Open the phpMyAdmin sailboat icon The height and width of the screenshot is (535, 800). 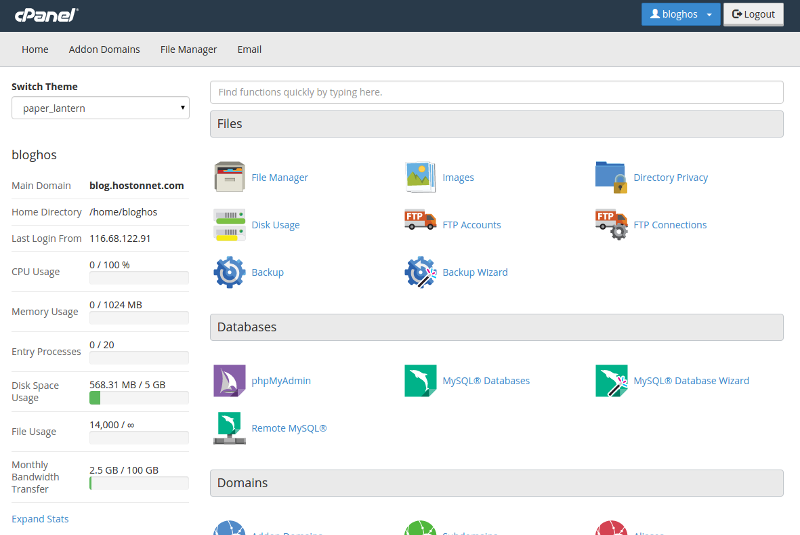(x=230, y=380)
